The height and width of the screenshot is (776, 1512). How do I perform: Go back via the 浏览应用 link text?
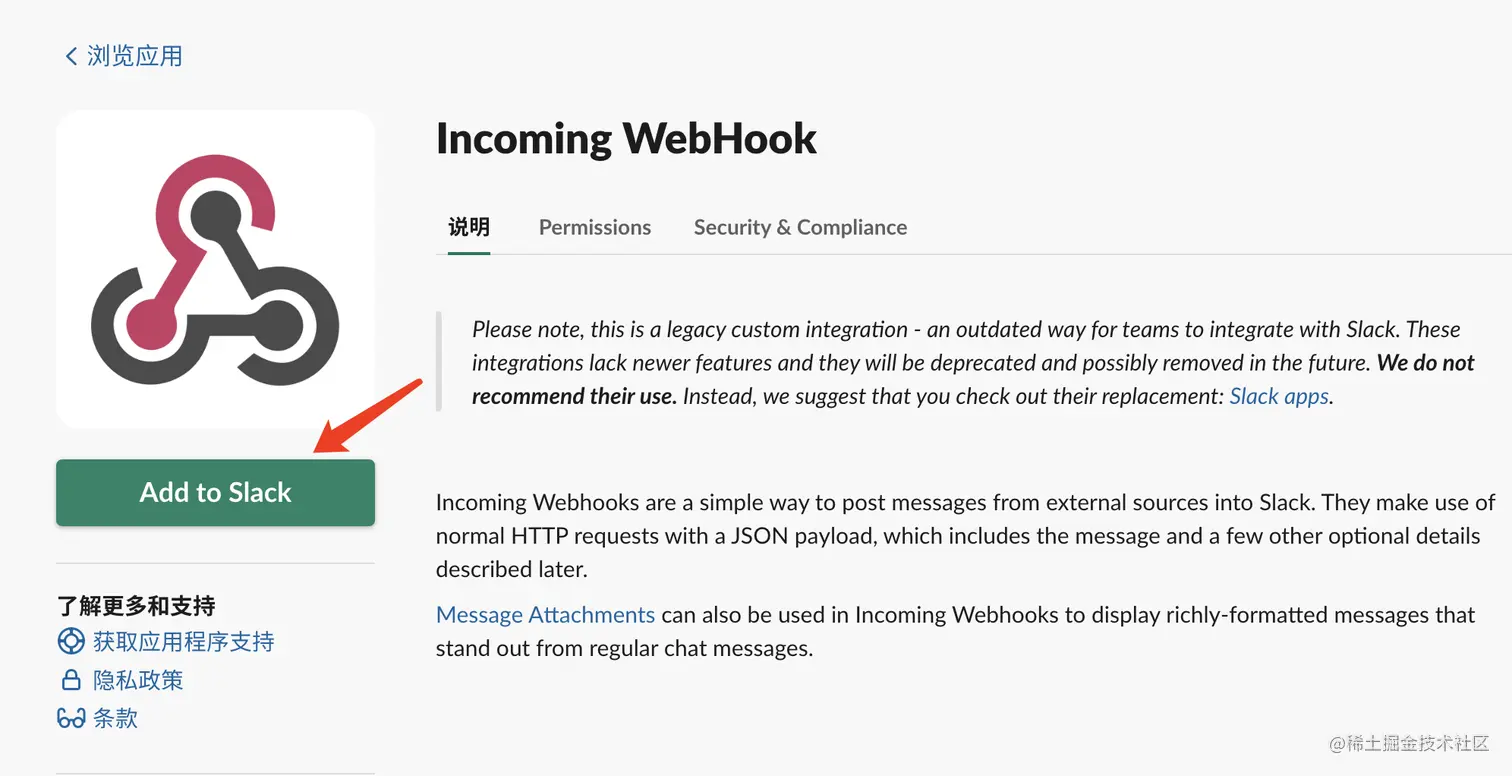[x=135, y=56]
